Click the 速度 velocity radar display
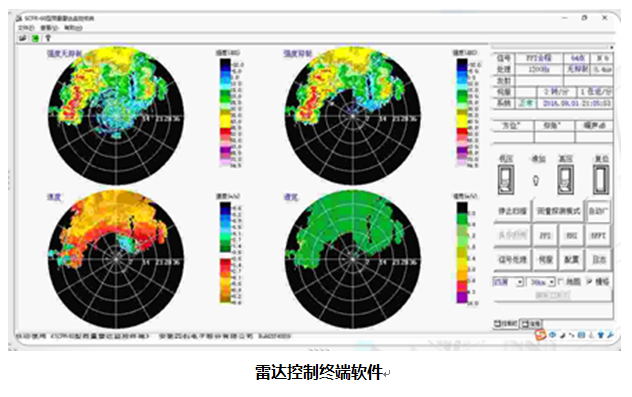 pos(116,259)
